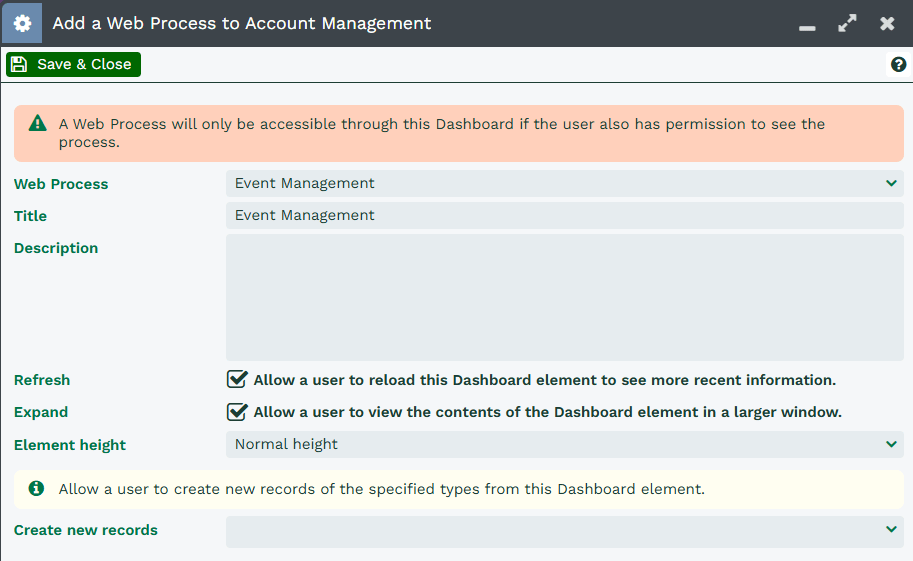Open help via the question mark icon
Screen dimensions: 913x561
(898, 65)
